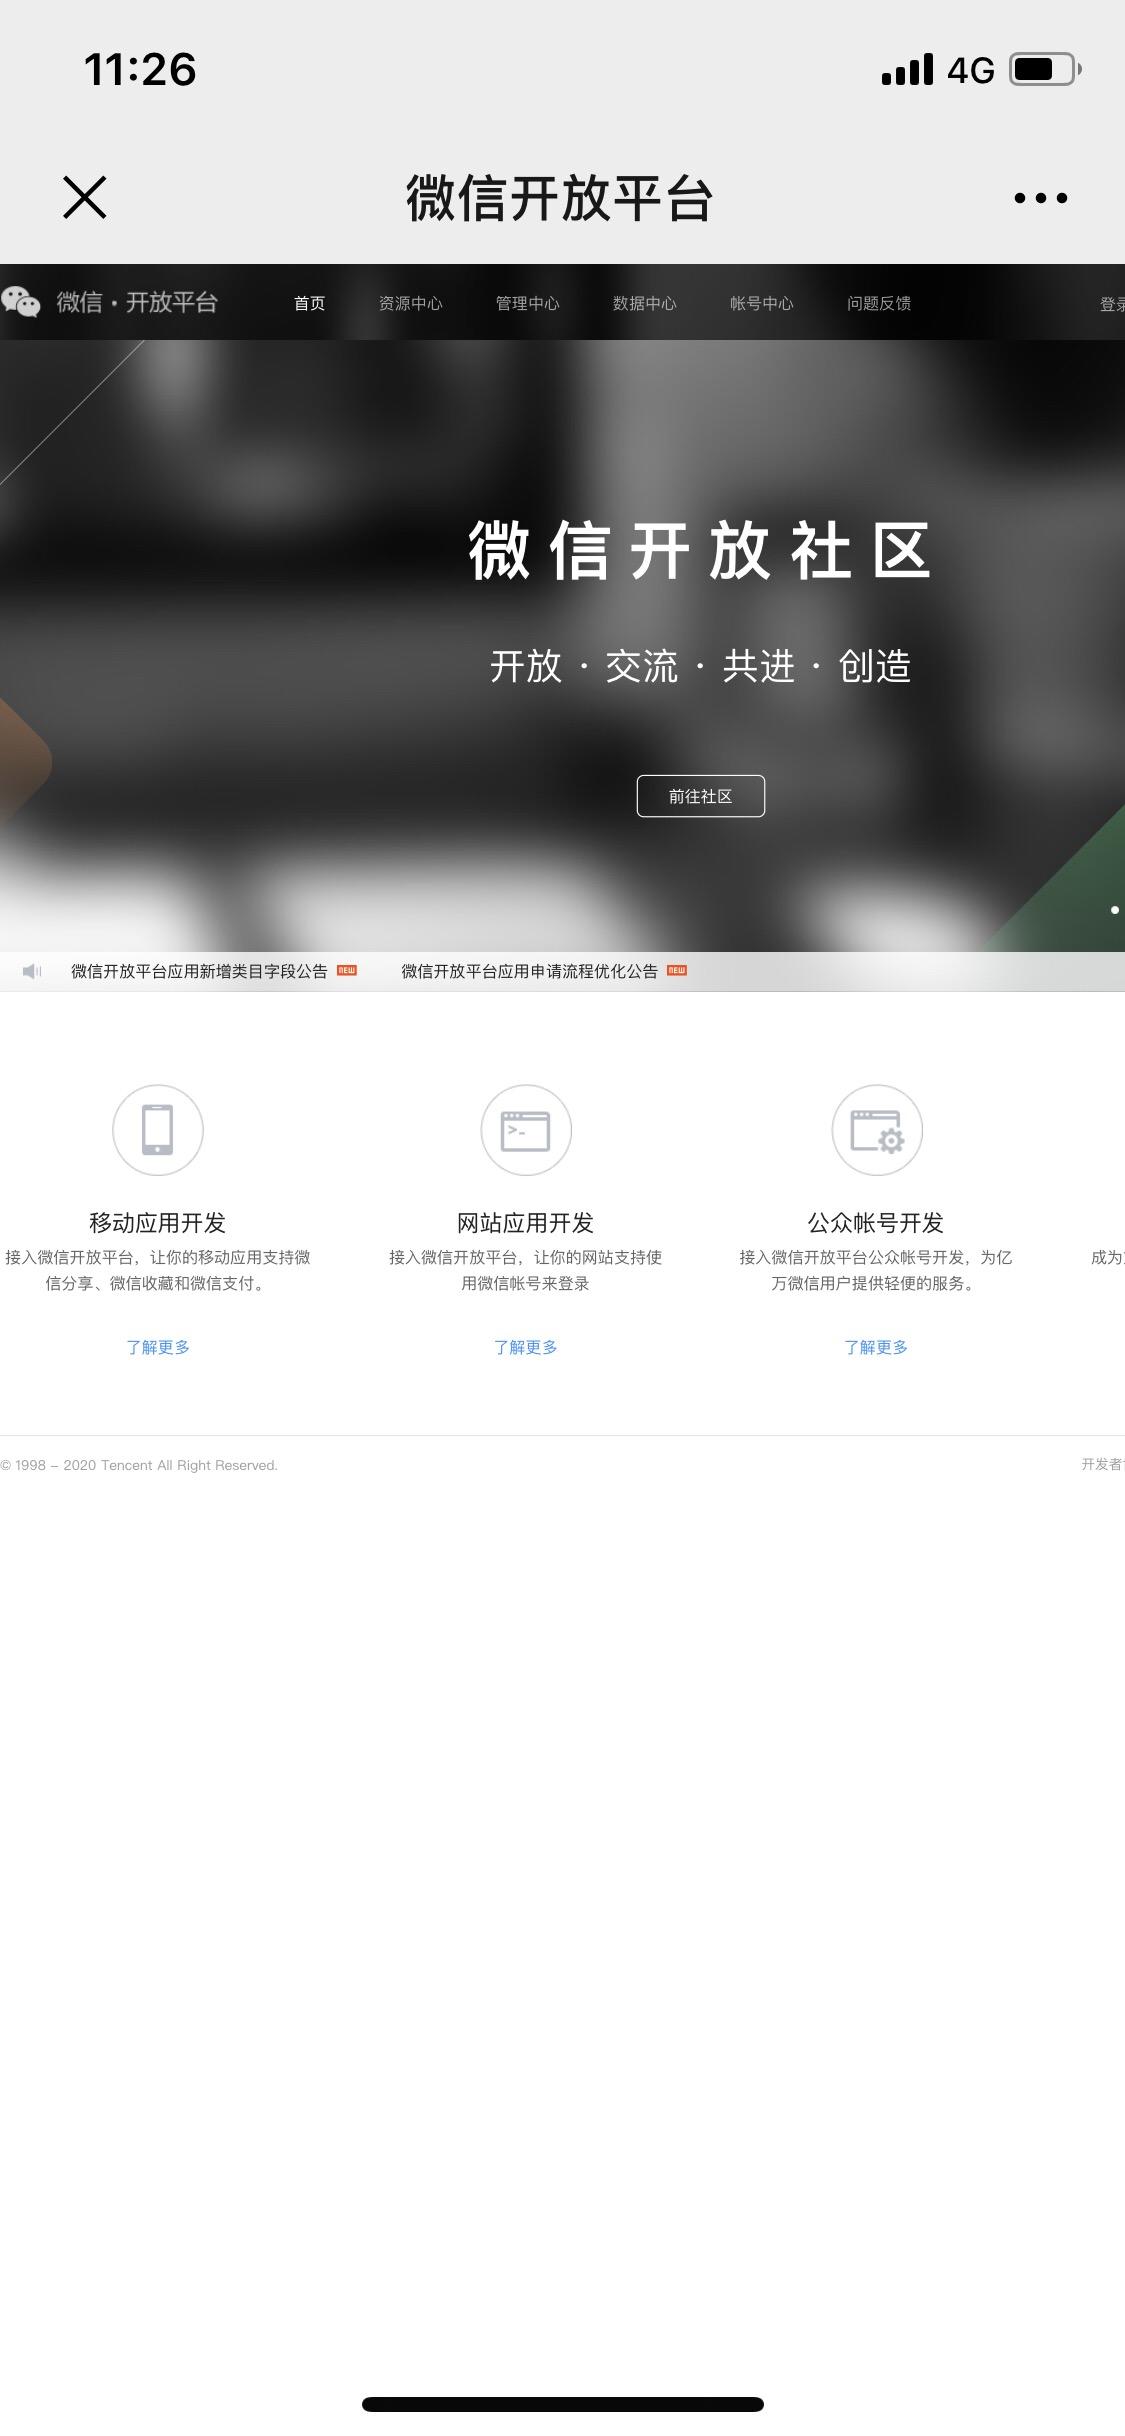Click the announcement speaker icon
Image resolution: width=1125 pixels, height=2436 pixels.
coord(32,971)
